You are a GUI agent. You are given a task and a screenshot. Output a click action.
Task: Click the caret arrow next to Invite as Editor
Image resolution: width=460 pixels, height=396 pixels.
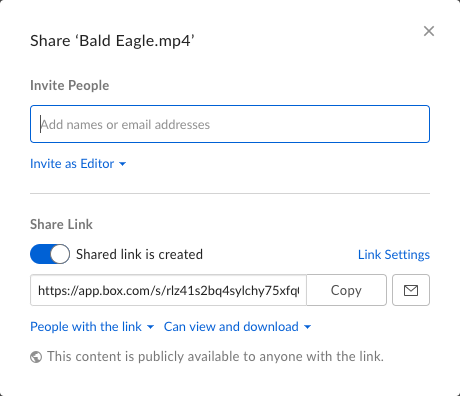123,164
